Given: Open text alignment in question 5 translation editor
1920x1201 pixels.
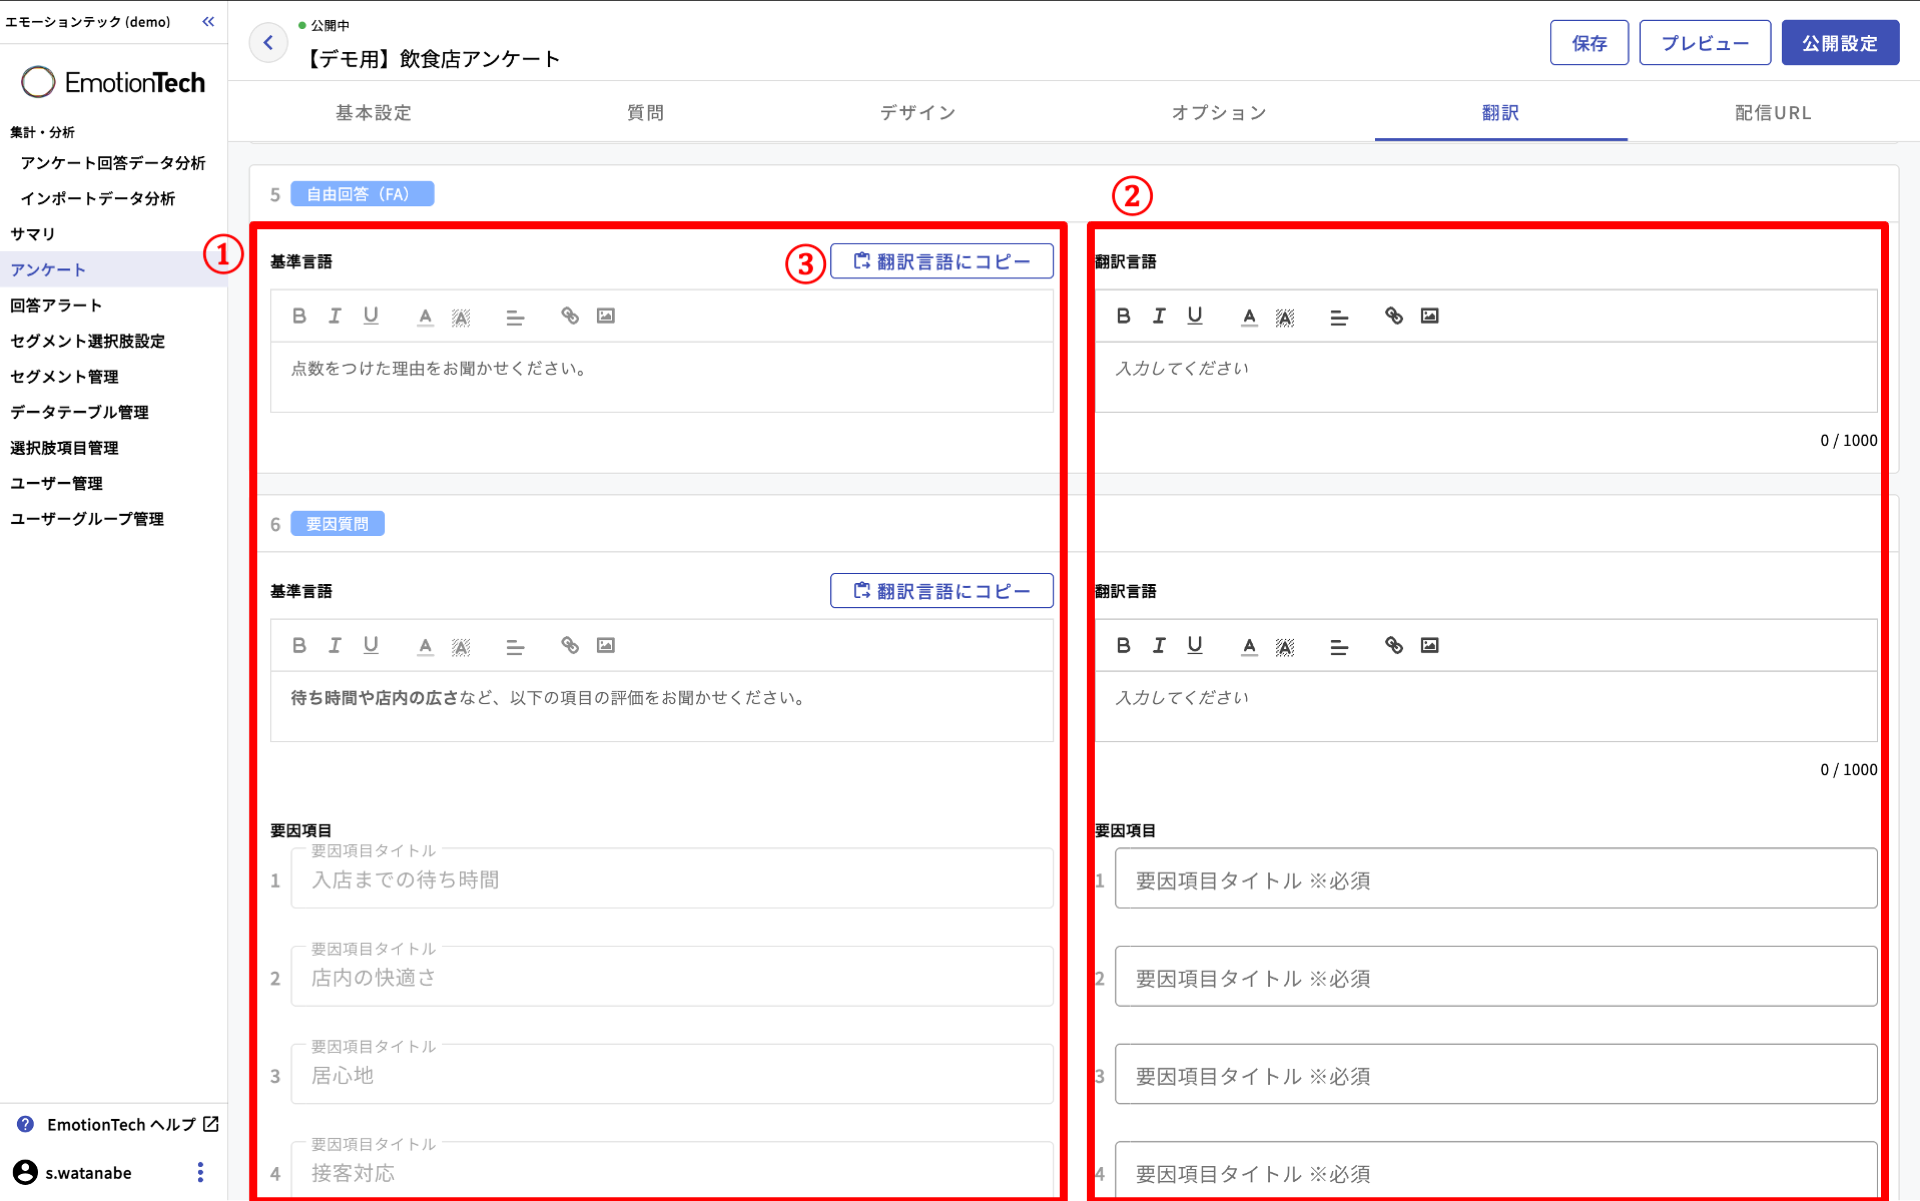Looking at the screenshot, I should (x=1338, y=317).
